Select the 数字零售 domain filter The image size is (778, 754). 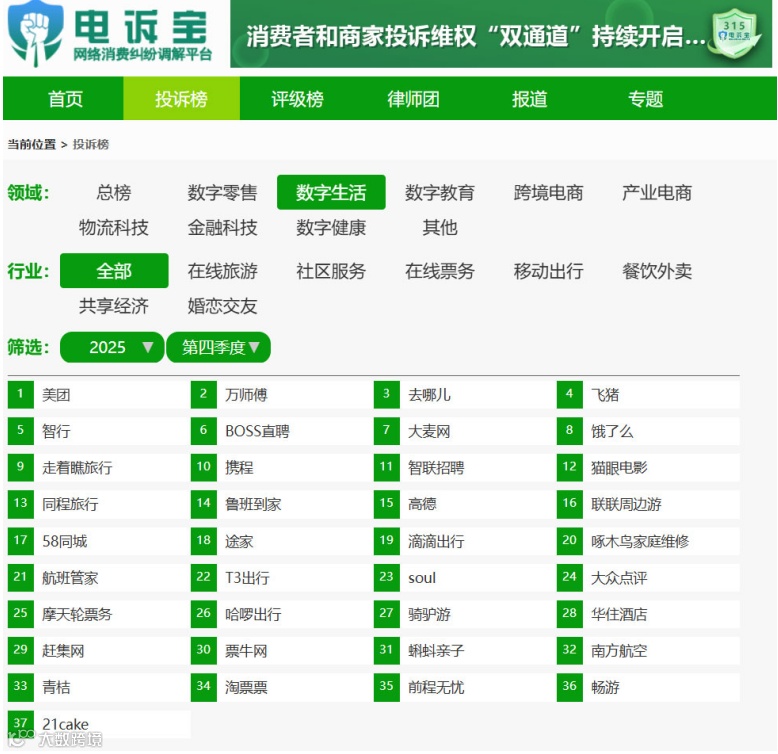[222, 192]
